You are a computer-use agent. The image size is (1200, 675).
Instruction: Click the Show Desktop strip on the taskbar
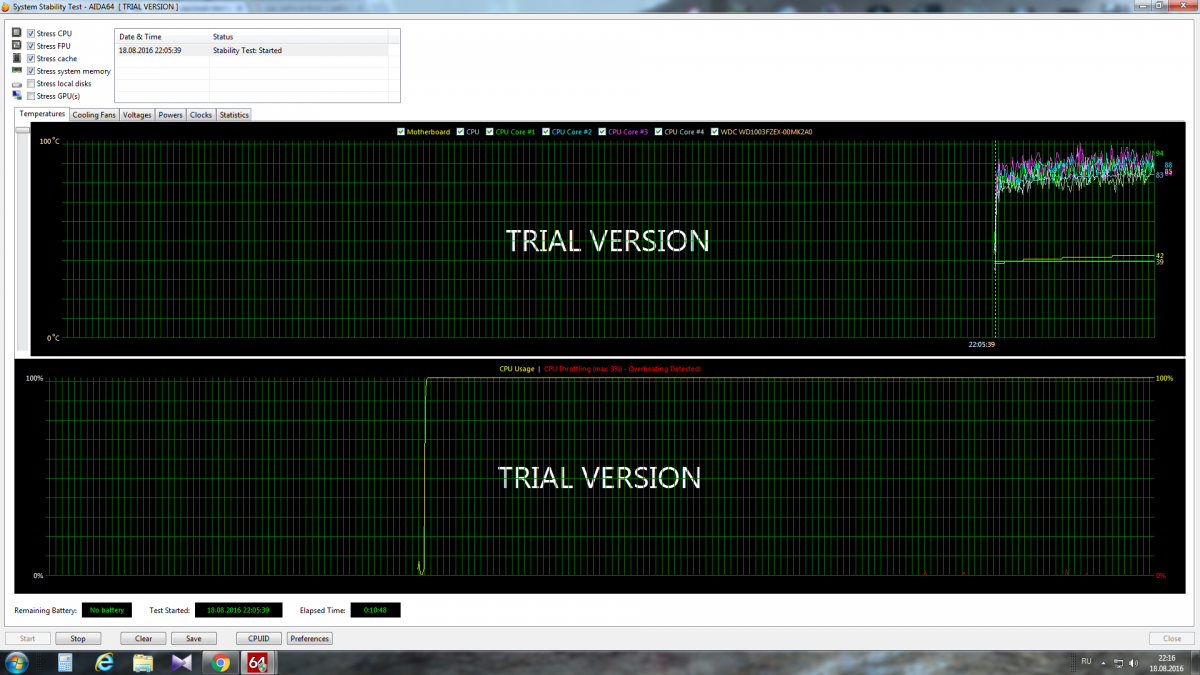click(1194, 663)
